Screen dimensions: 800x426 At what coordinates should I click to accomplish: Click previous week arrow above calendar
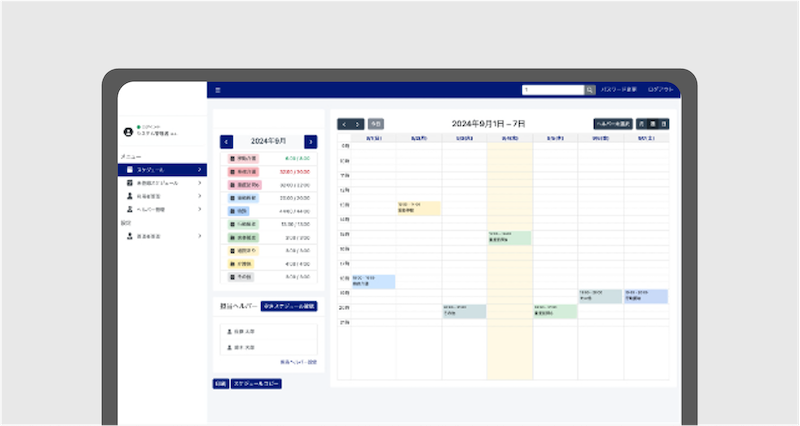[345, 124]
